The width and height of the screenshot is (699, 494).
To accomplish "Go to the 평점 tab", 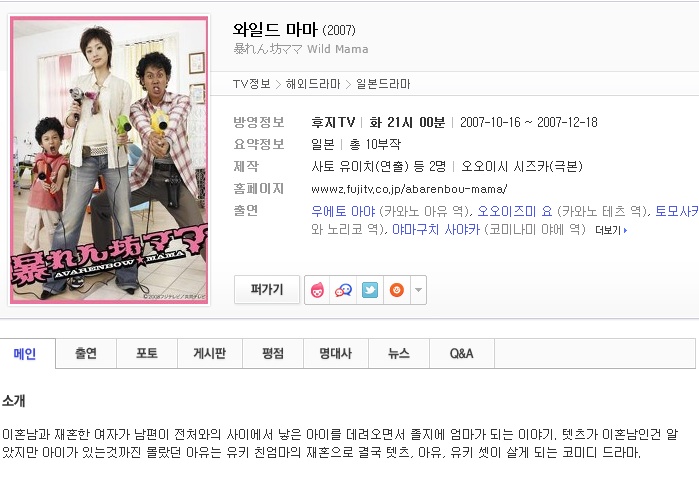I will (x=273, y=354).
